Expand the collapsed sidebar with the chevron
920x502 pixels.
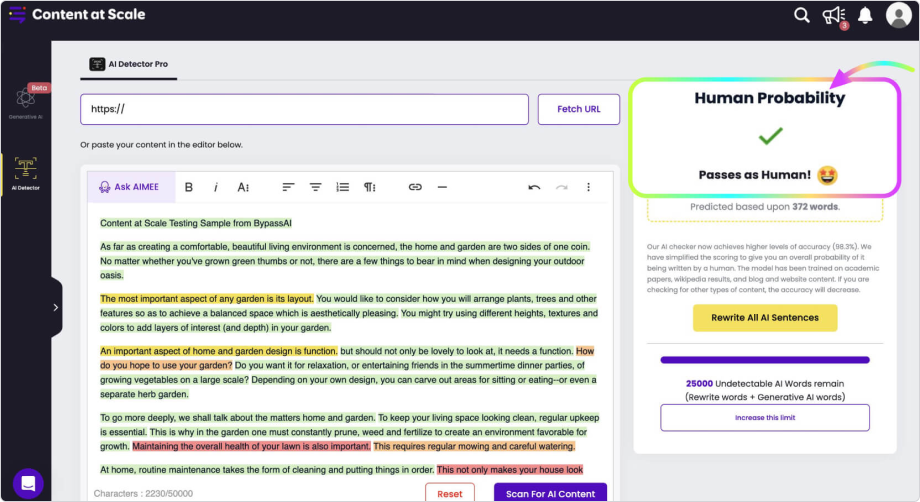click(x=55, y=307)
